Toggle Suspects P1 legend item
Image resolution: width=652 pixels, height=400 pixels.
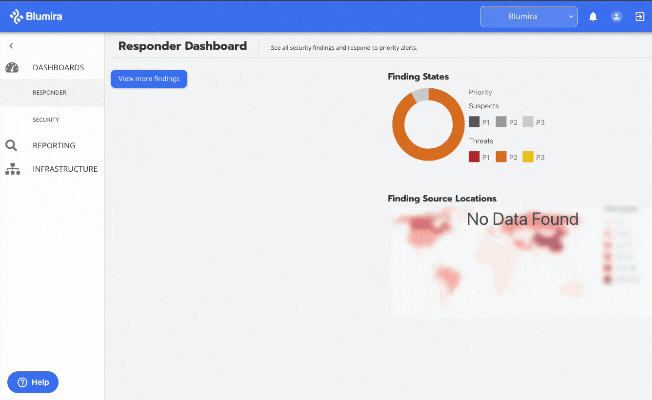coord(479,122)
